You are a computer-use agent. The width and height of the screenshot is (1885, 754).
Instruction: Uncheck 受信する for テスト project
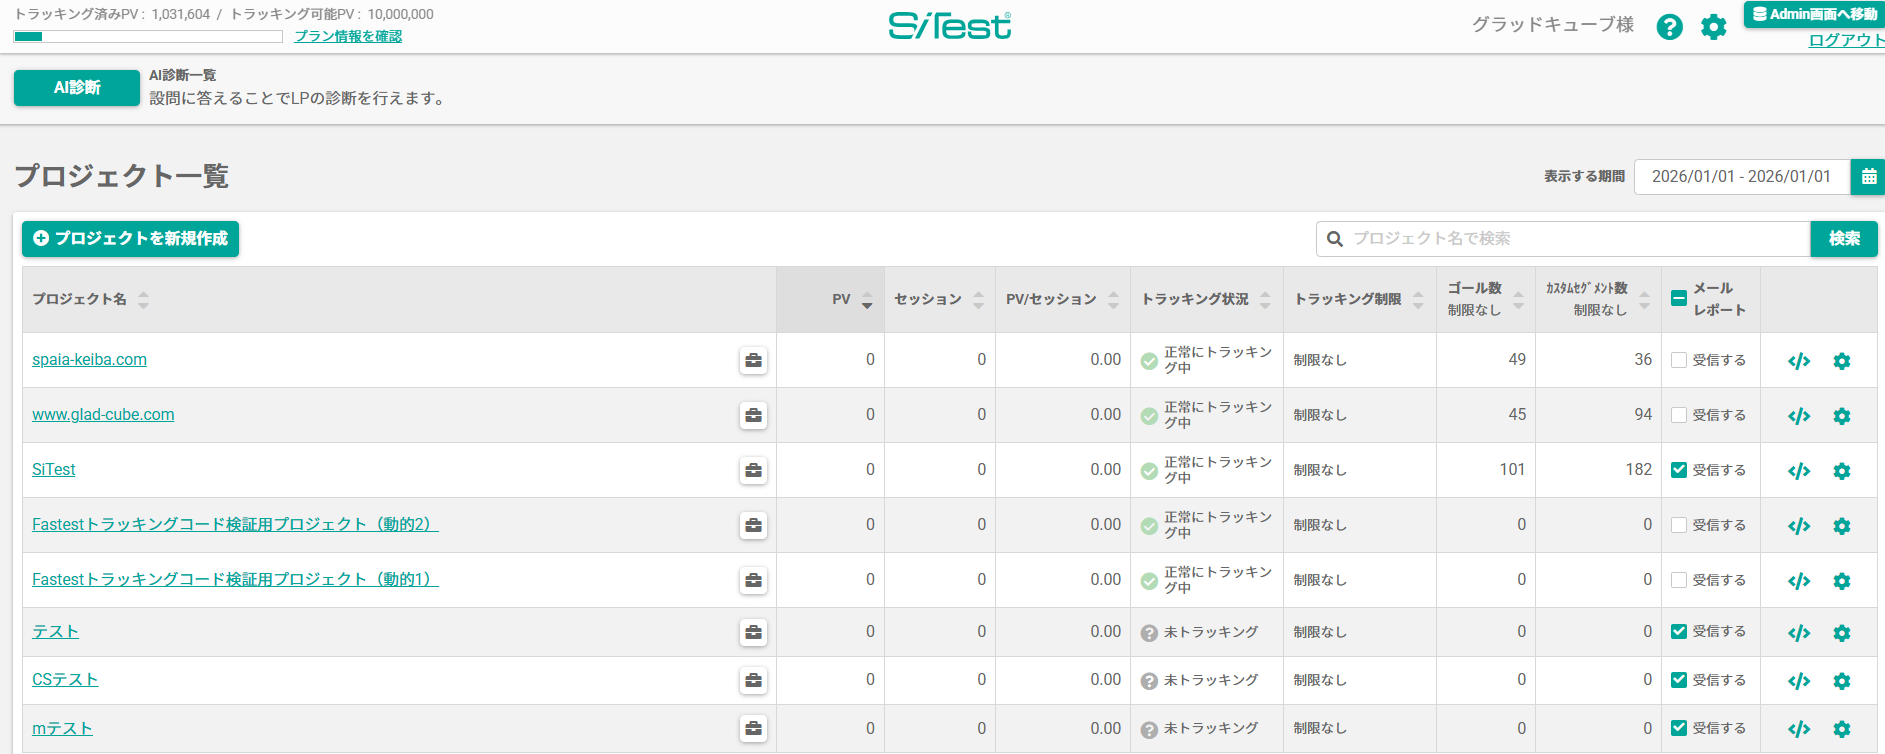(x=1679, y=631)
